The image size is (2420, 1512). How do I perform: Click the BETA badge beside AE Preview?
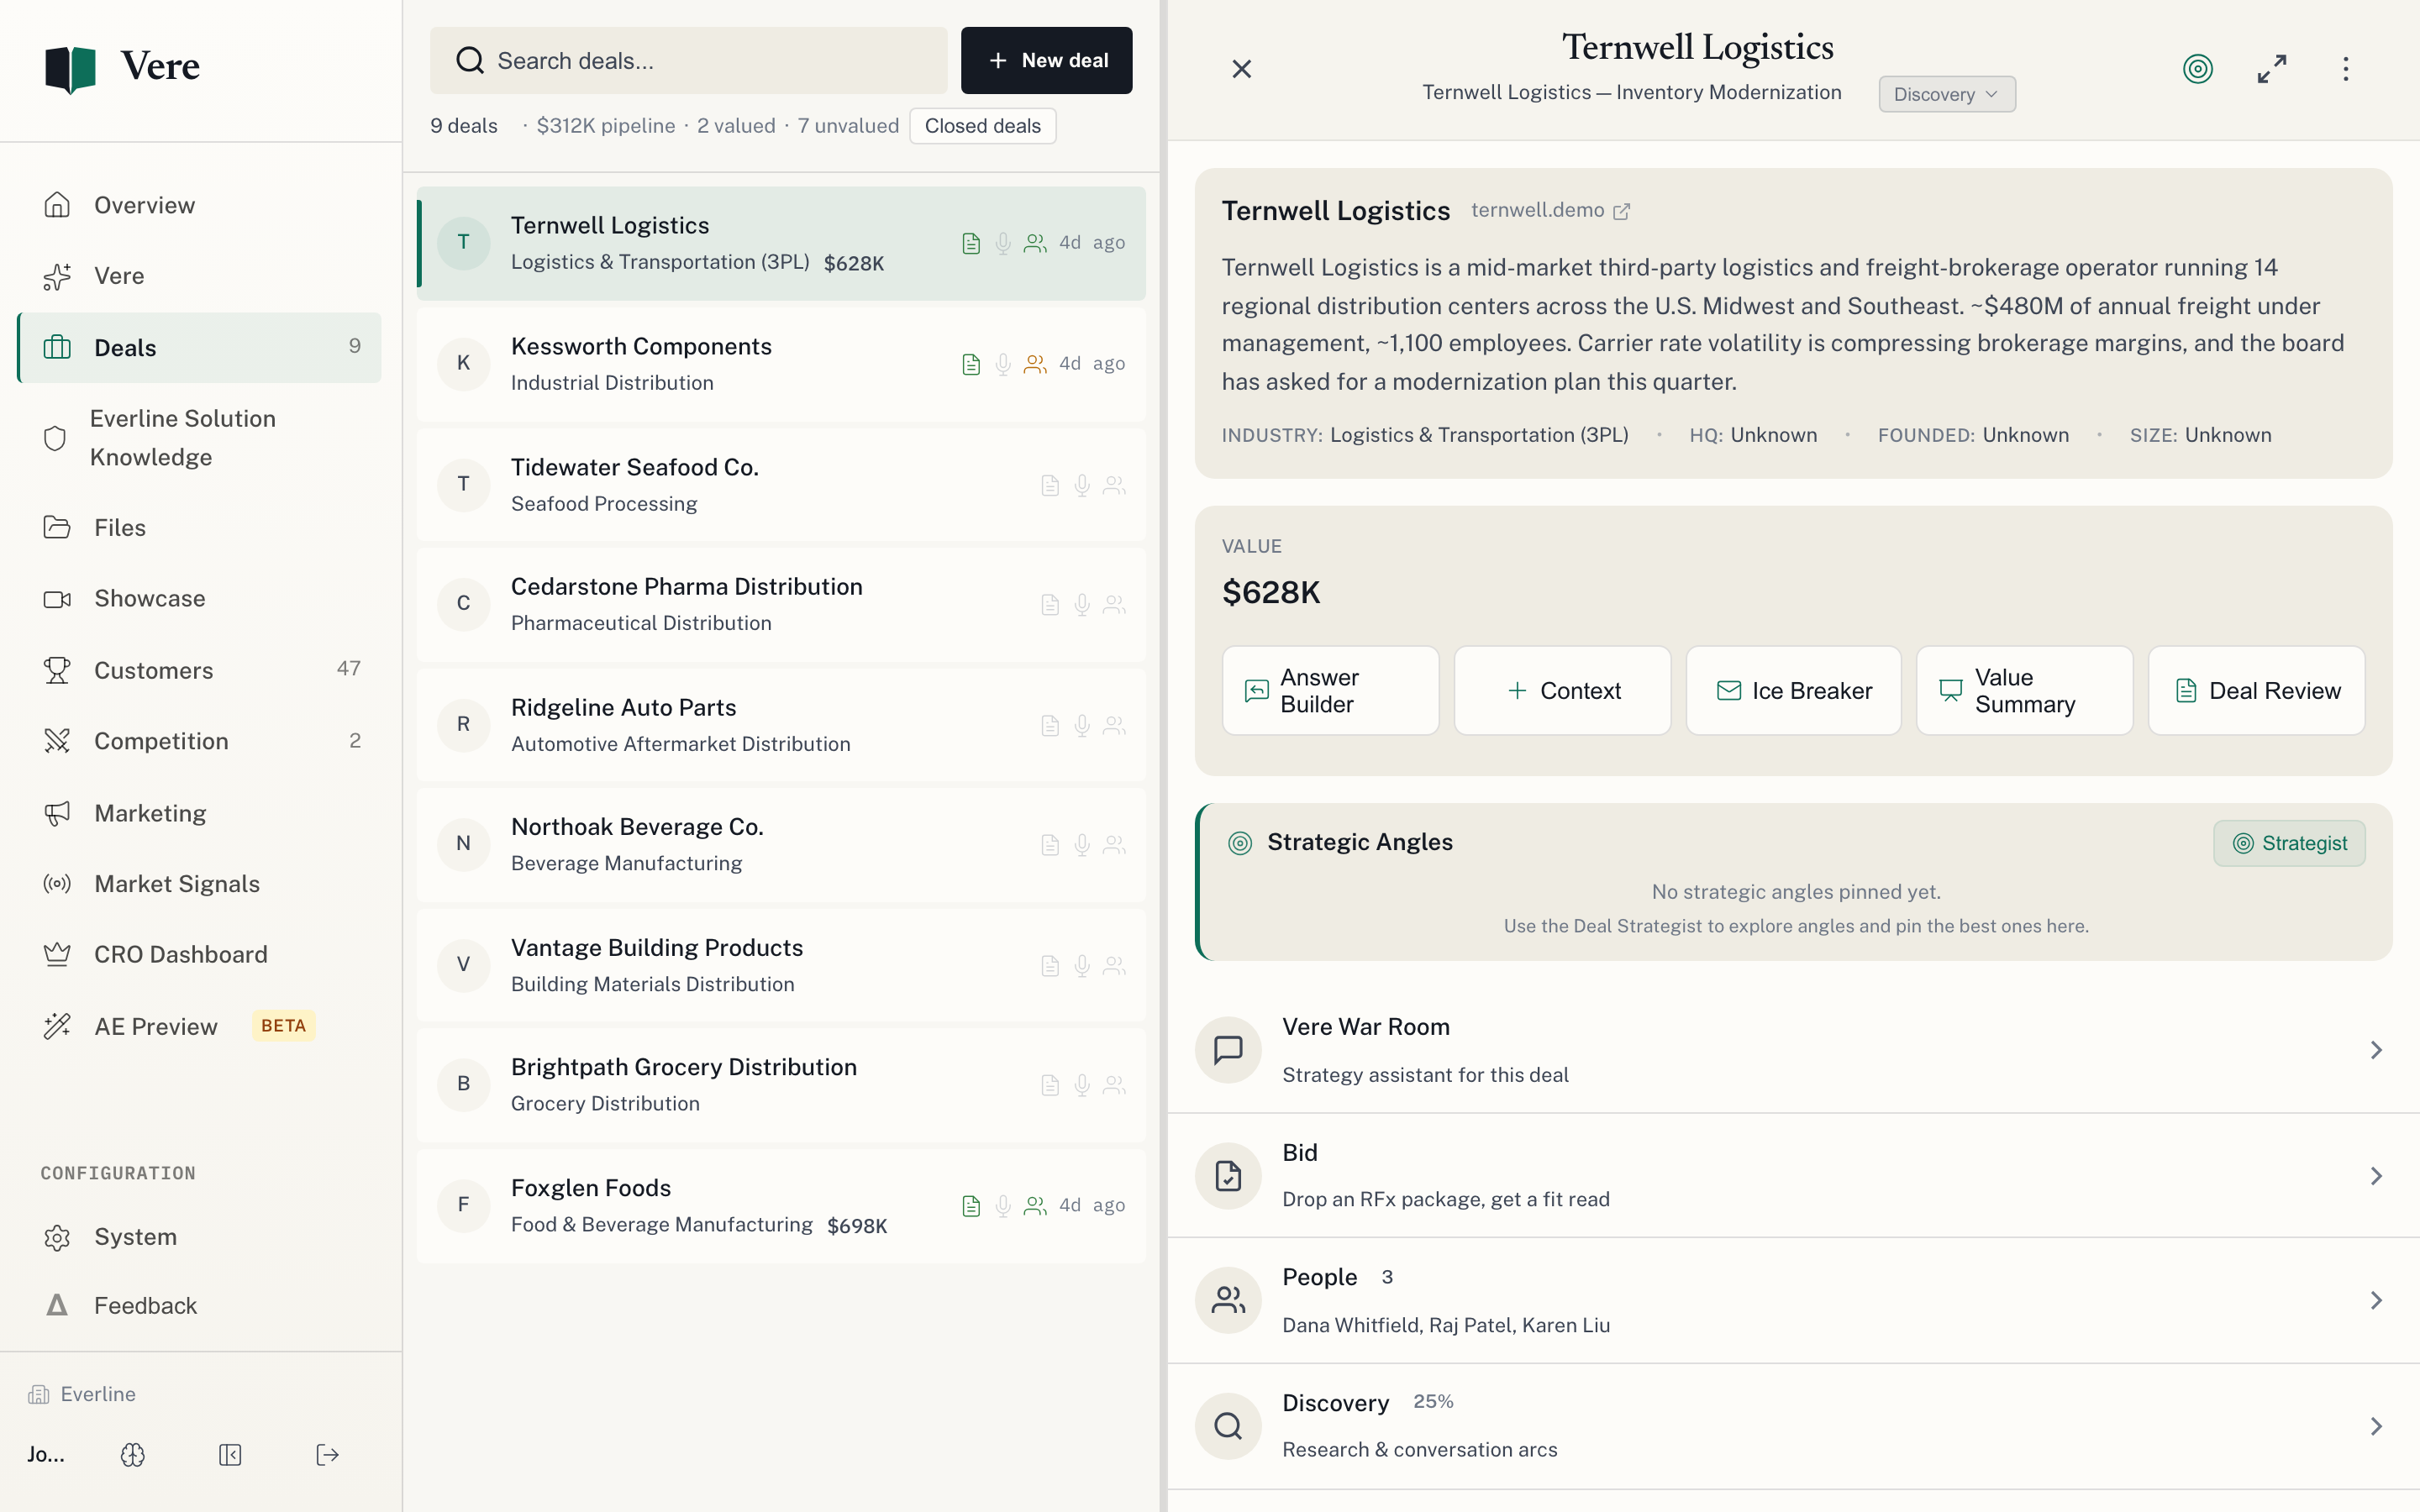(283, 1026)
